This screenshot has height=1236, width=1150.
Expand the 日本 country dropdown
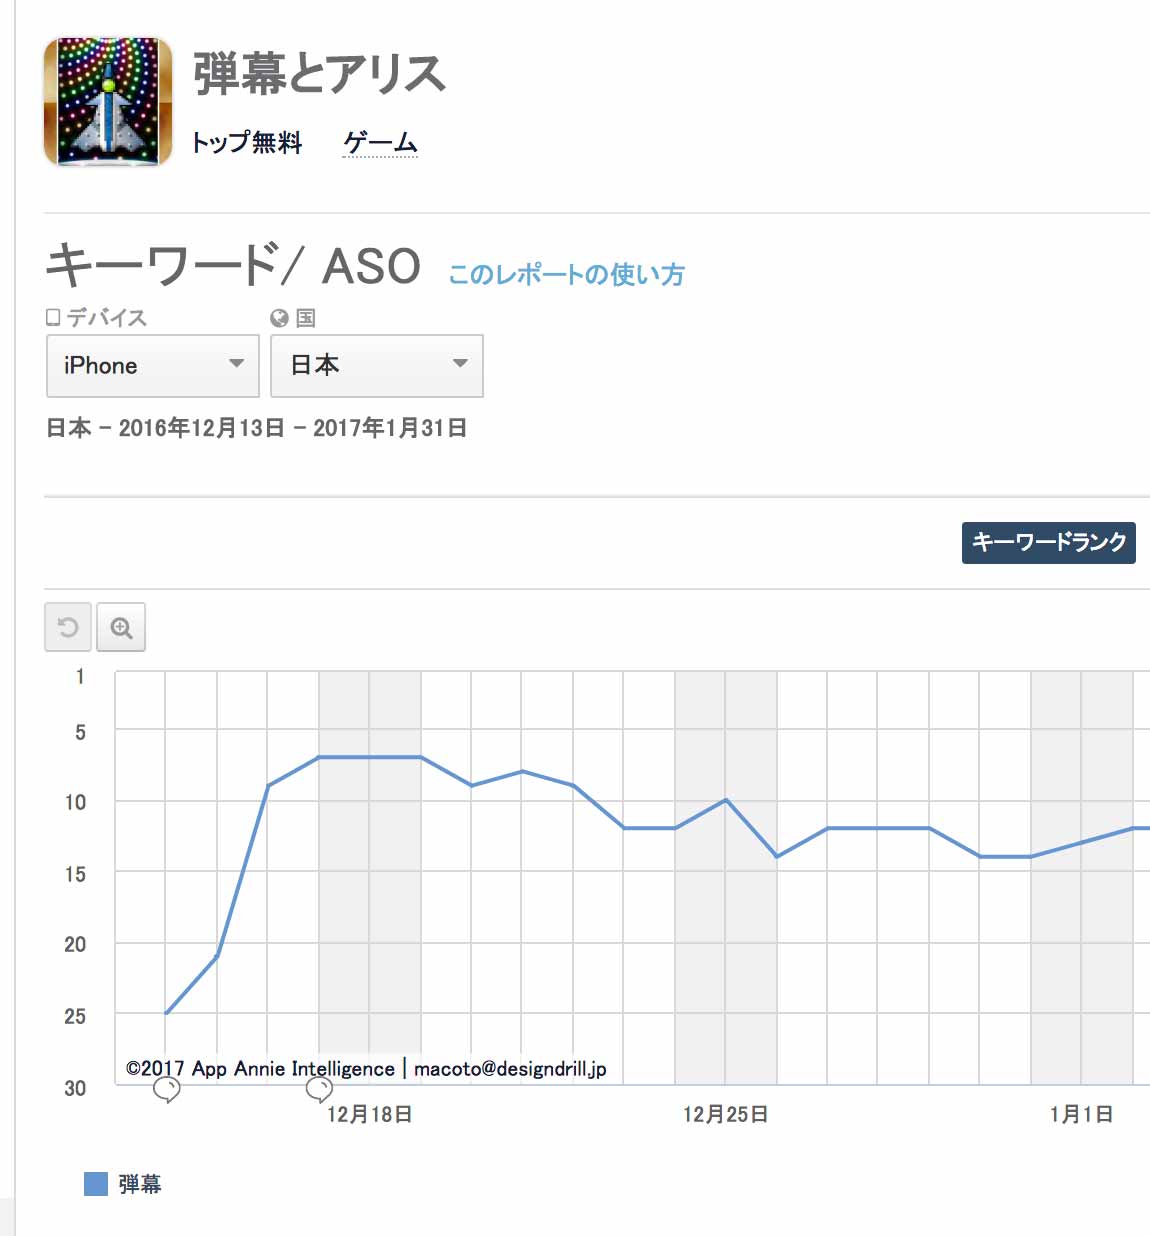point(377,366)
